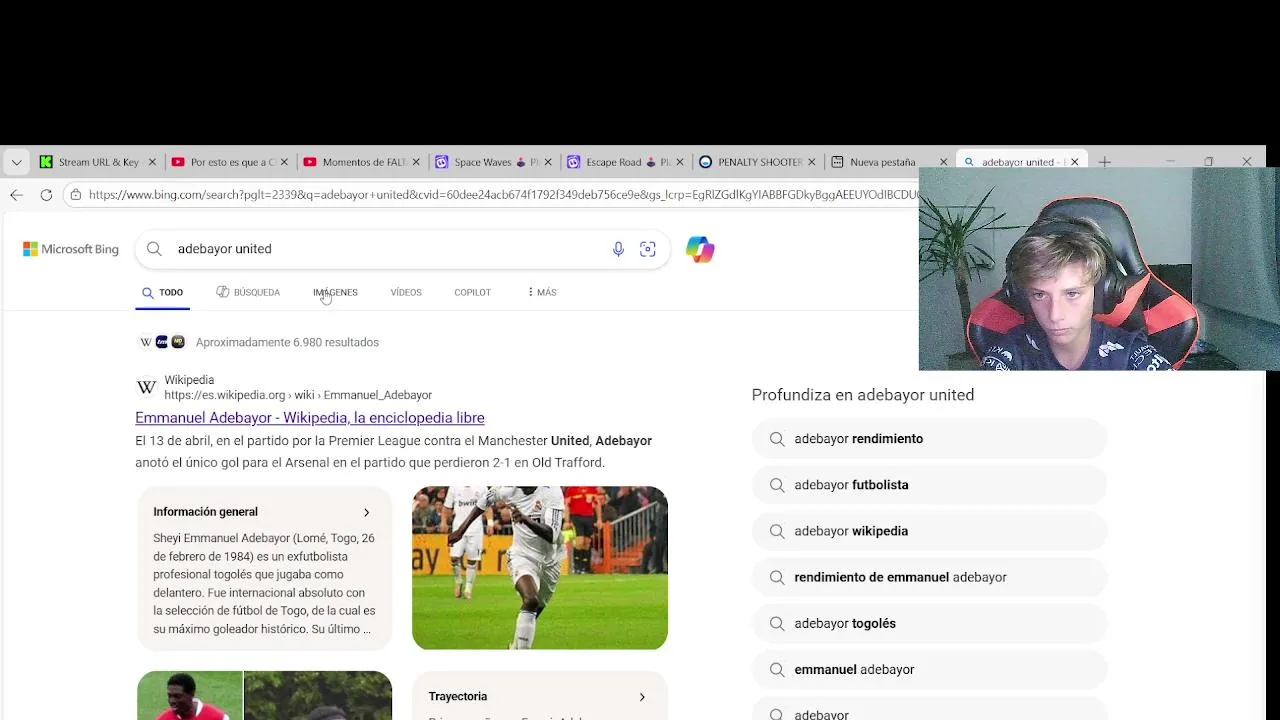Click the es.wikipedia.org URL text

(298, 395)
